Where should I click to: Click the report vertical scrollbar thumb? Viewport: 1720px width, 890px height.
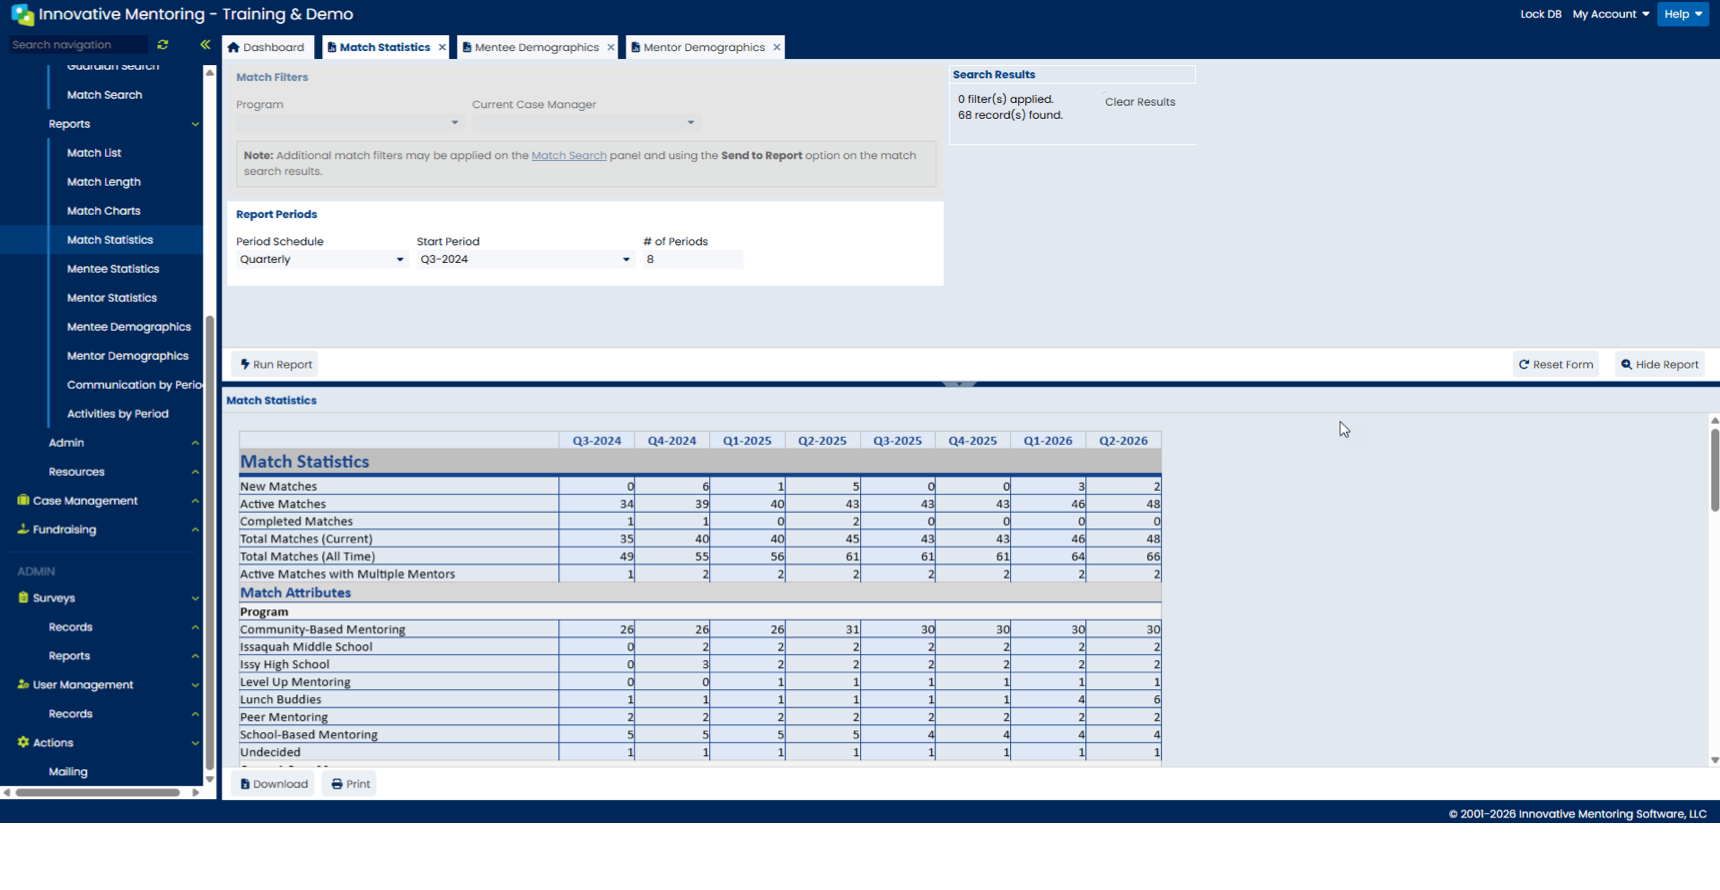coord(1715,470)
